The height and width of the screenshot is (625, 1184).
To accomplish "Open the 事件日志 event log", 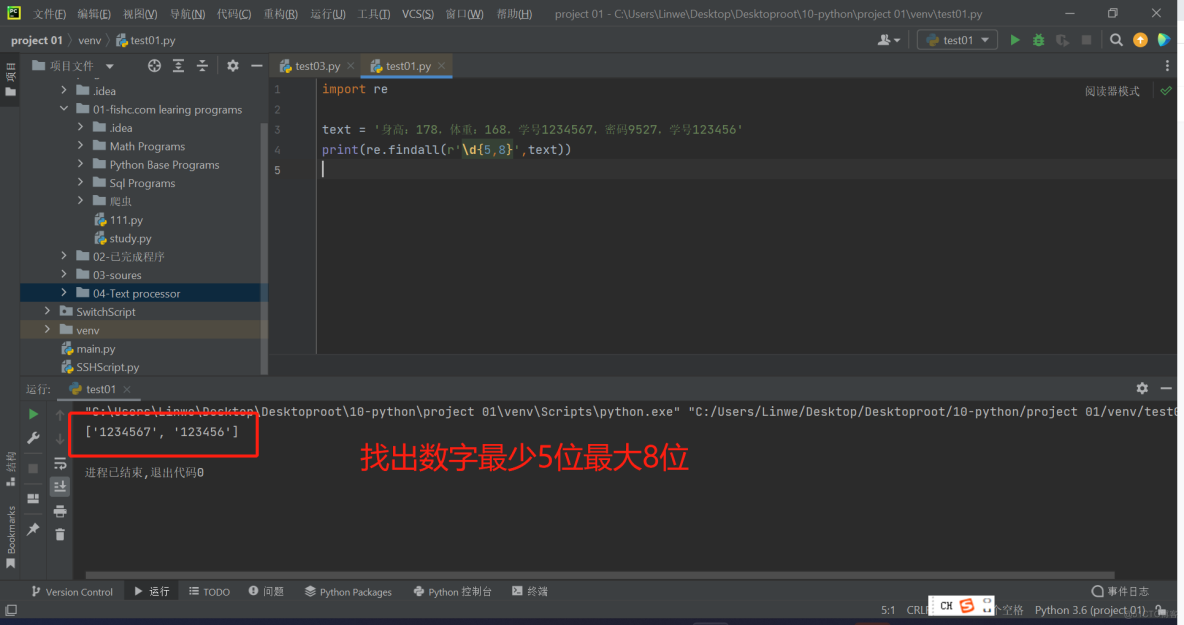I will [x=1120, y=591].
